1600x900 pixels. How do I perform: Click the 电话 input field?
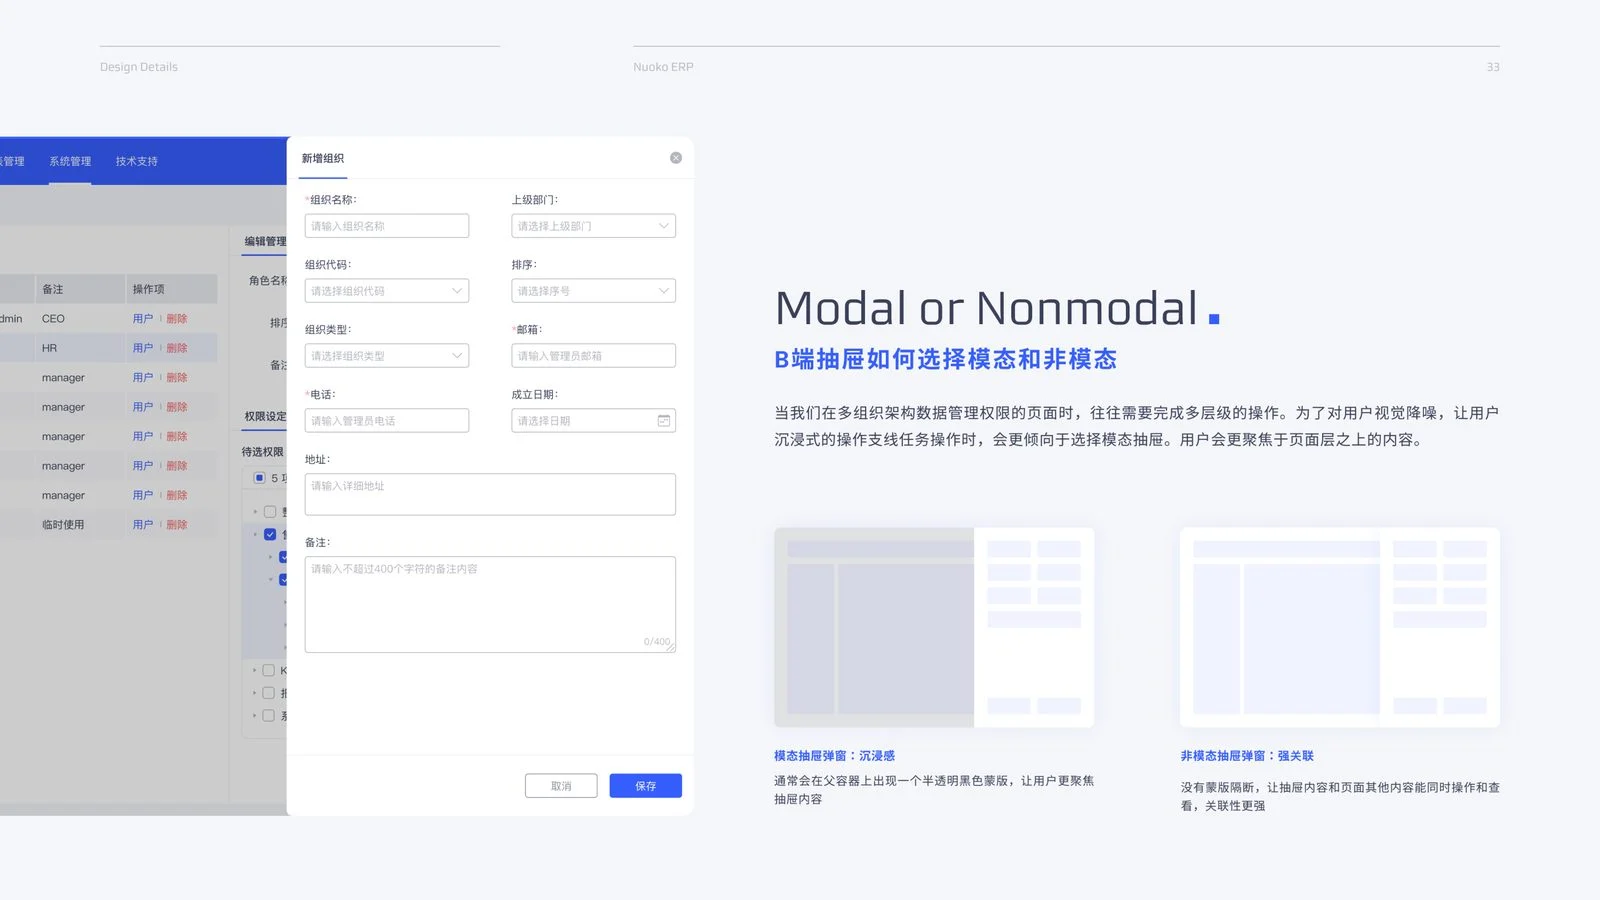coord(387,421)
